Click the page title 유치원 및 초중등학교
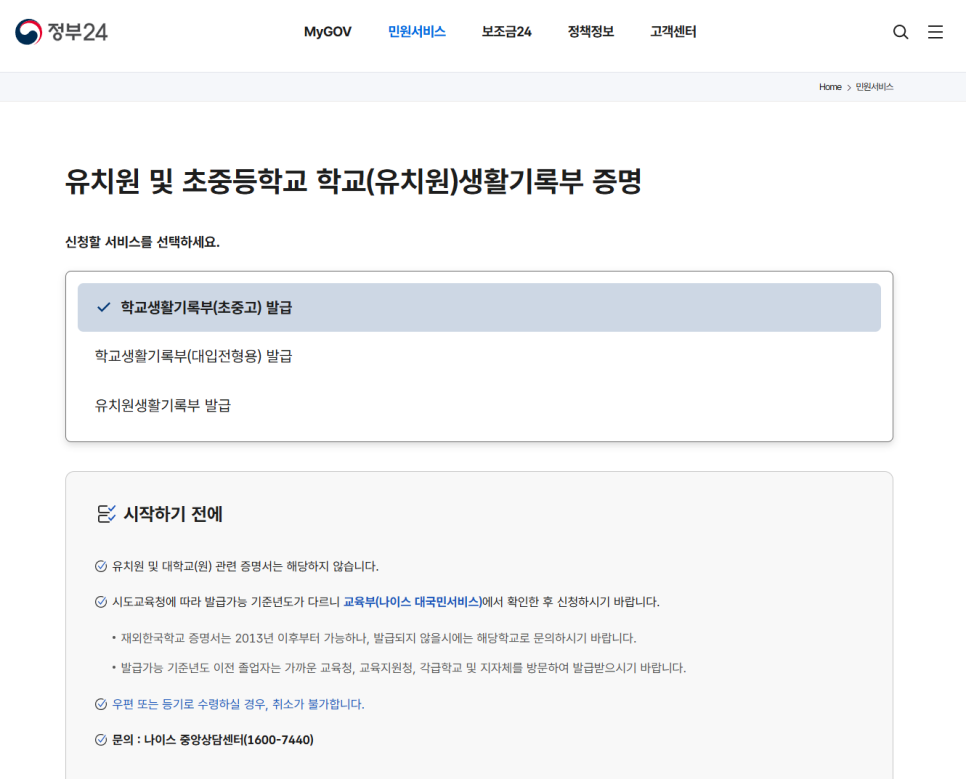Screen dimensions: 966x779 353,181
